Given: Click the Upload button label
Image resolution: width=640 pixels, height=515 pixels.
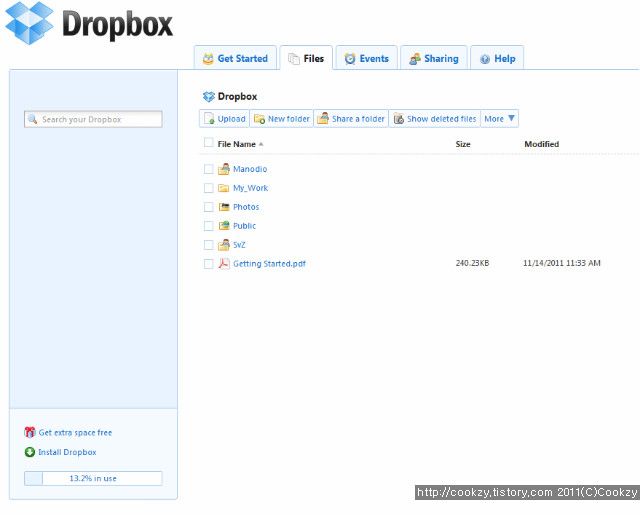Looking at the screenshot, I should pos(231,119).
